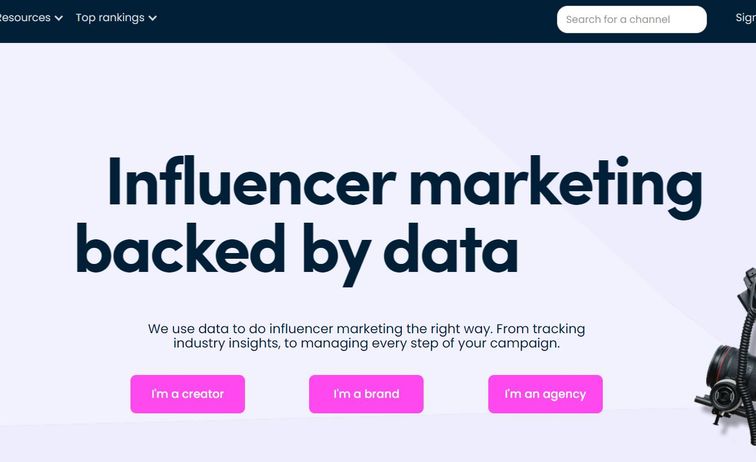
Task: Choose the "I'm a brand" button
Action: [x=366, y=394]
